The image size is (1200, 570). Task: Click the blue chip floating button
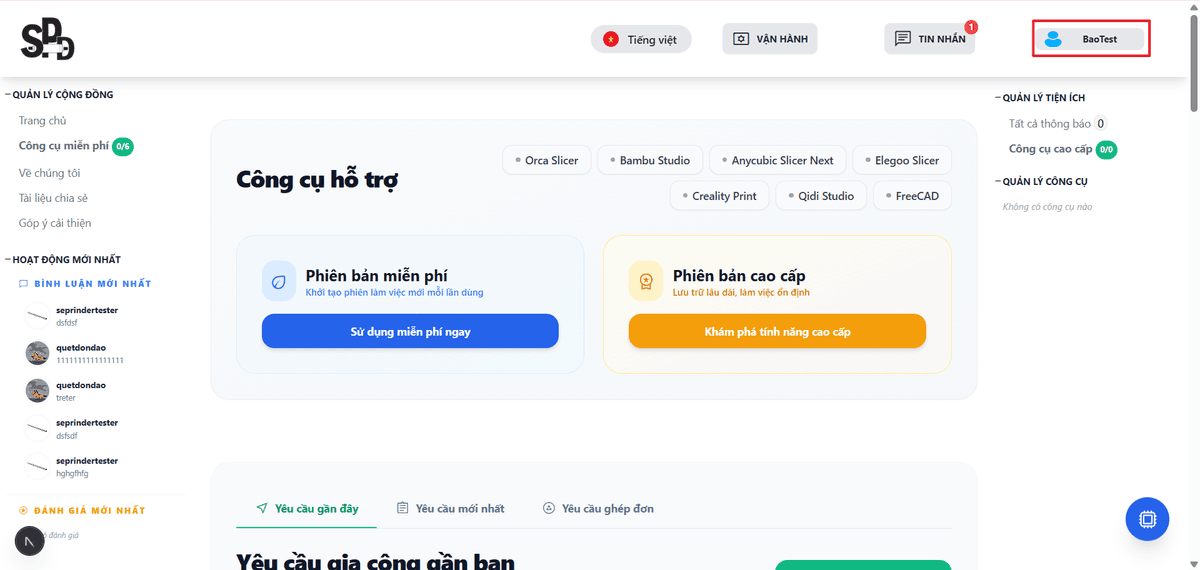coord(1147,519)
